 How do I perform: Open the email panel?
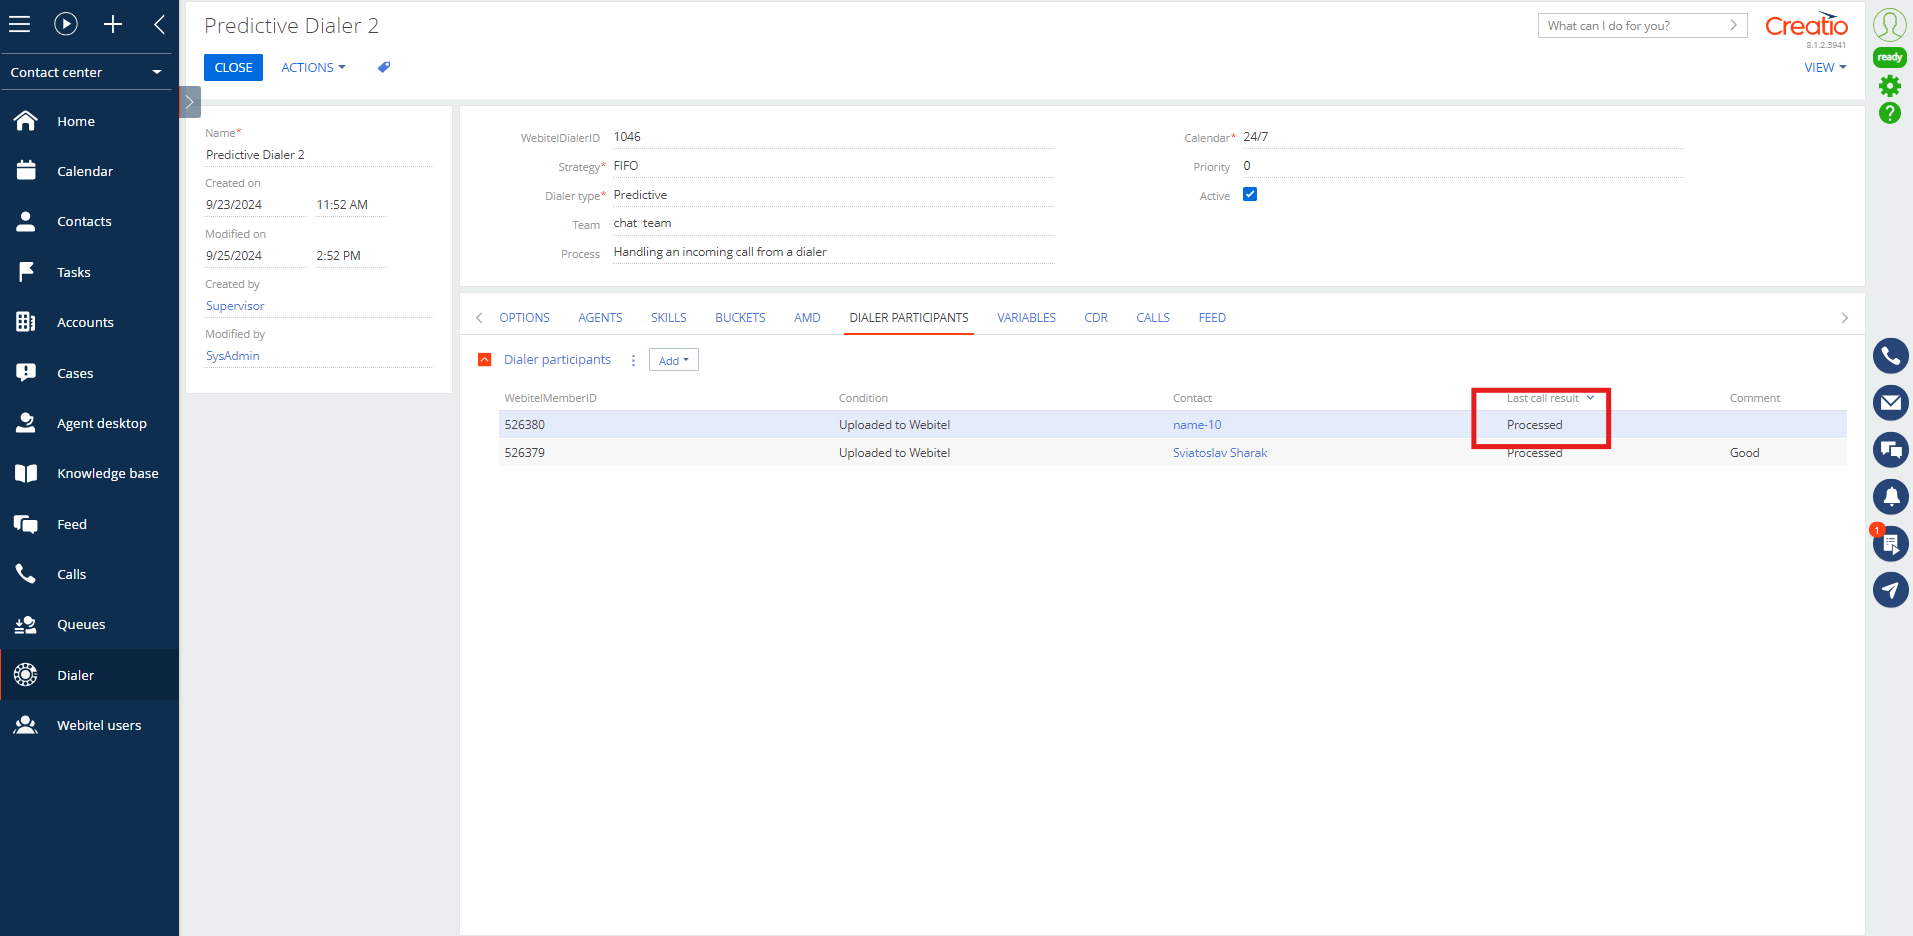tap(1890, 402)
